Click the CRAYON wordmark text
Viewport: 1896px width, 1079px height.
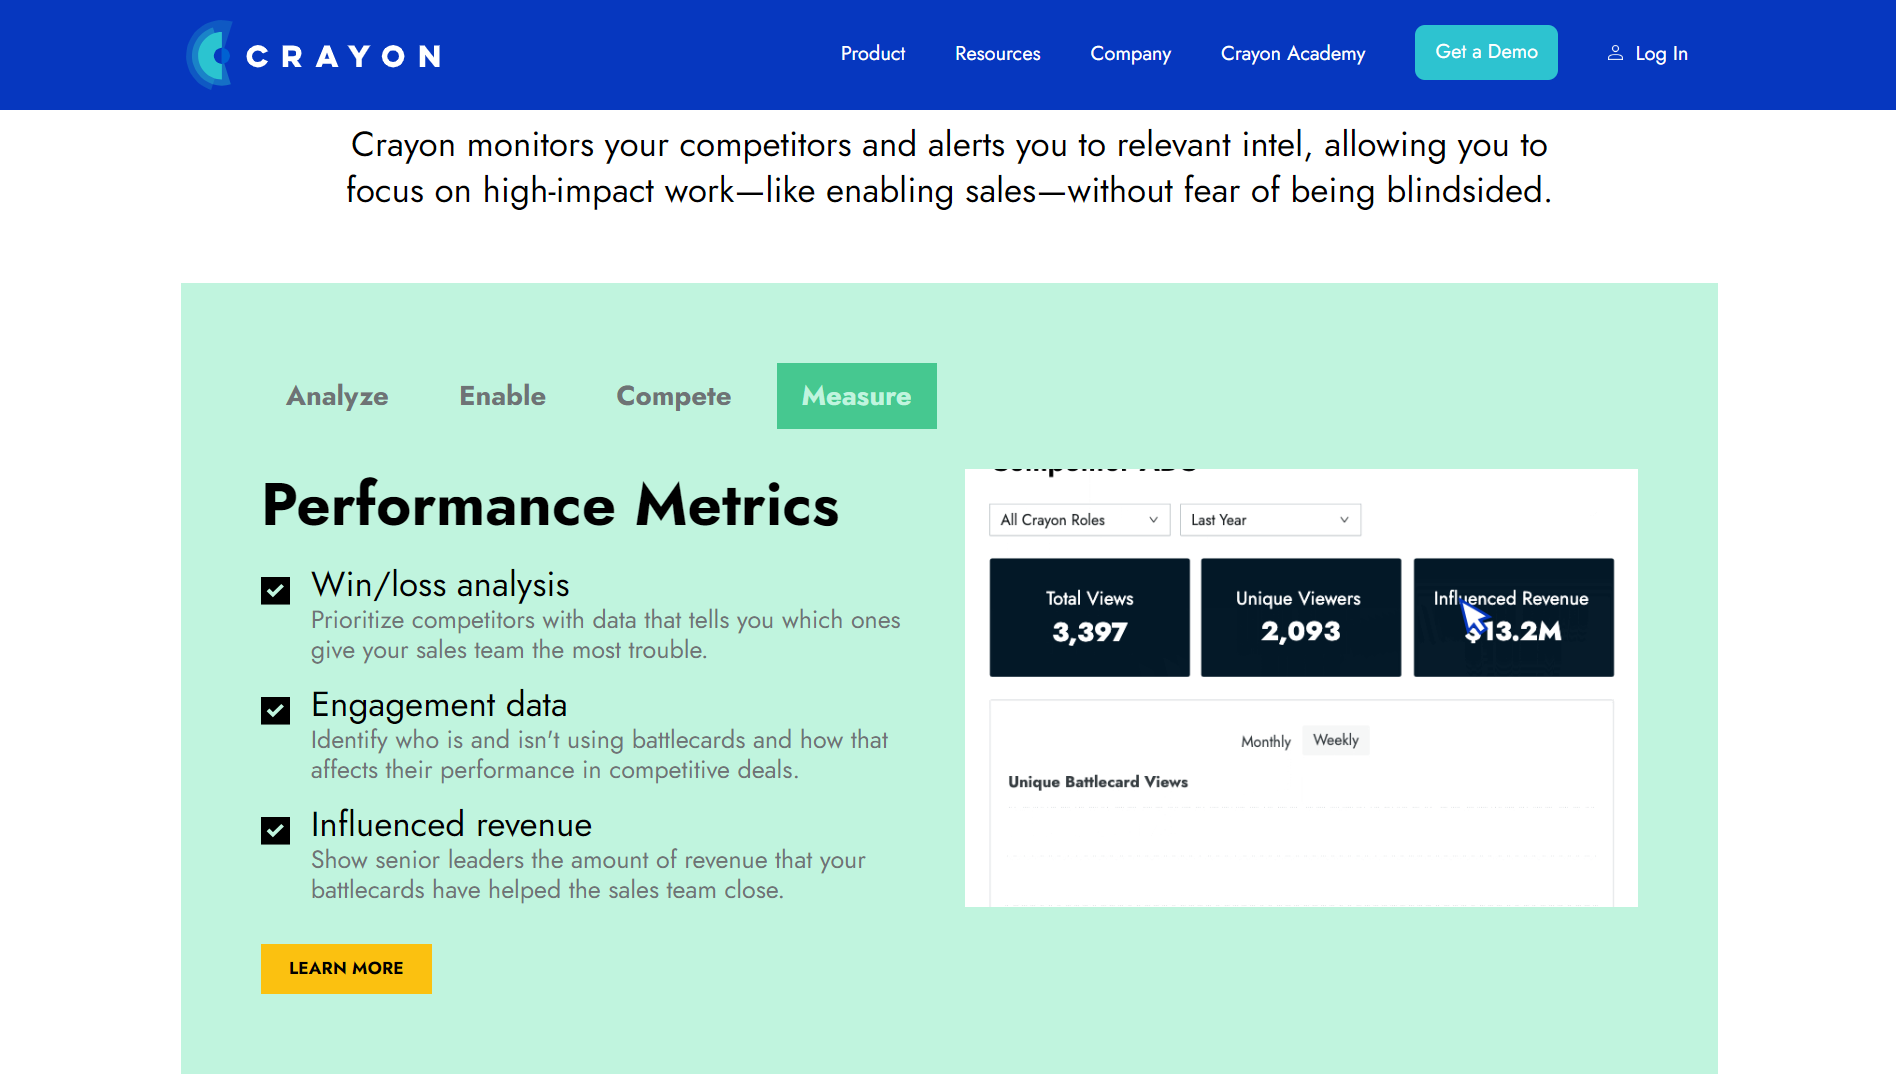[x=343, y=56]
